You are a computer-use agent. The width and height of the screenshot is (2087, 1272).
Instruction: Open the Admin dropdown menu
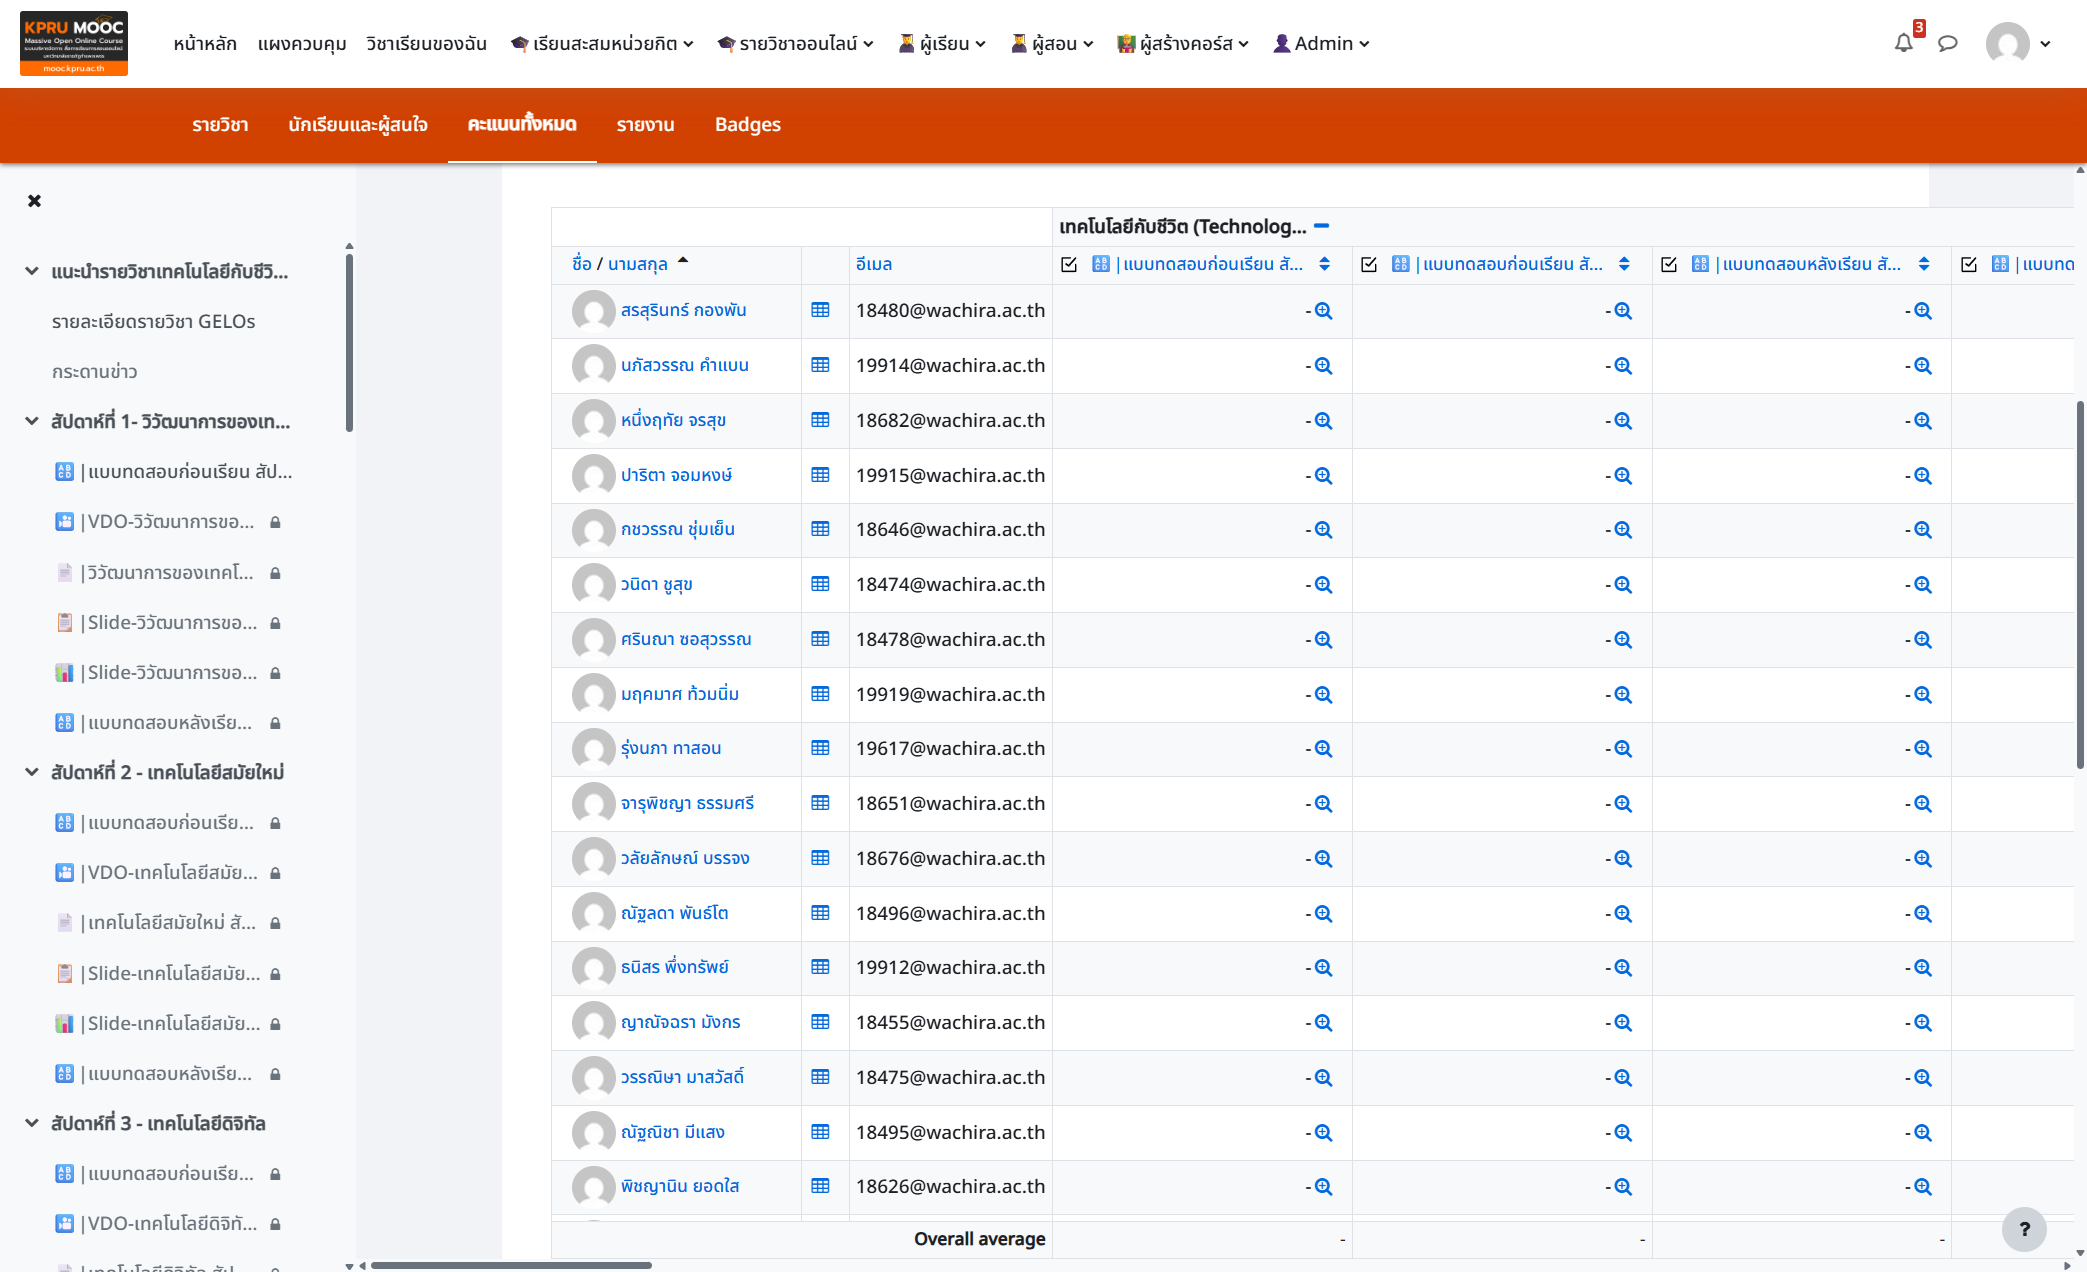coord(1321,43)
